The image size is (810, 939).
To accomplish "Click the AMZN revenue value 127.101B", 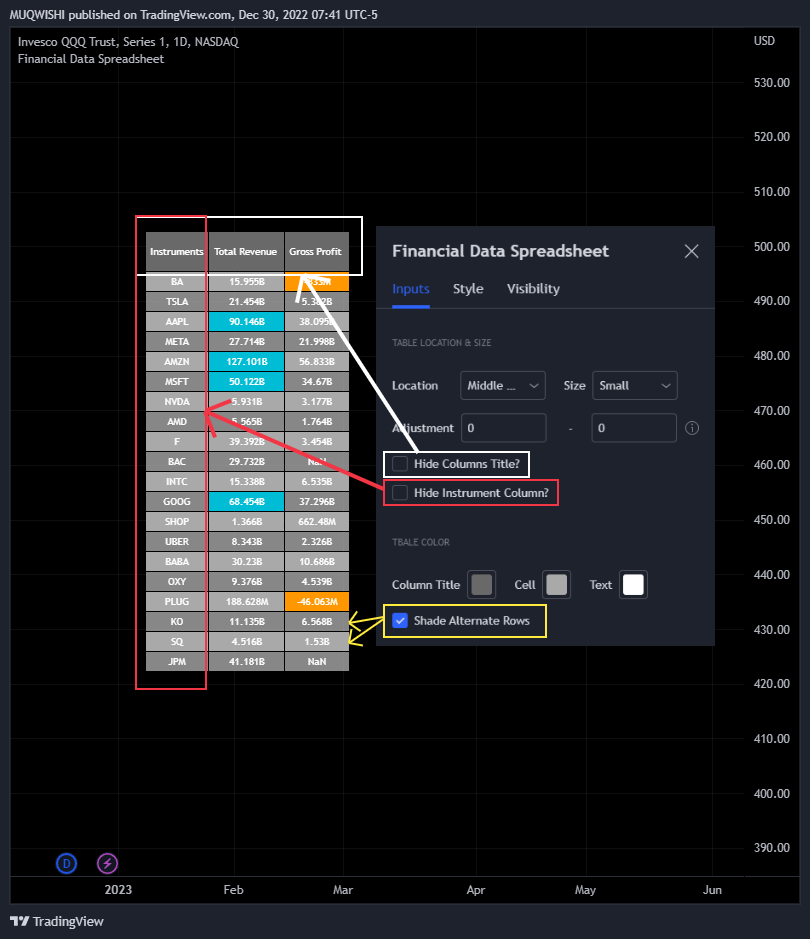I will pyautogui.click(x=246, y=362).
